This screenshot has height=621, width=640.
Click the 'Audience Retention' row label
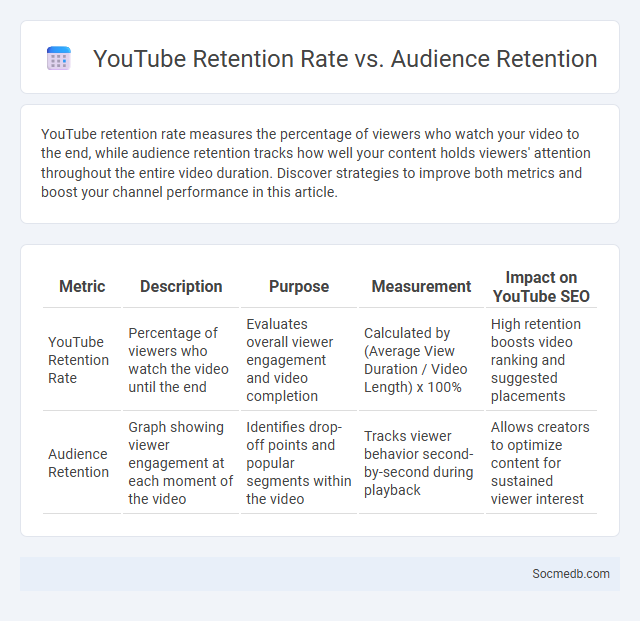click(78, 463)
